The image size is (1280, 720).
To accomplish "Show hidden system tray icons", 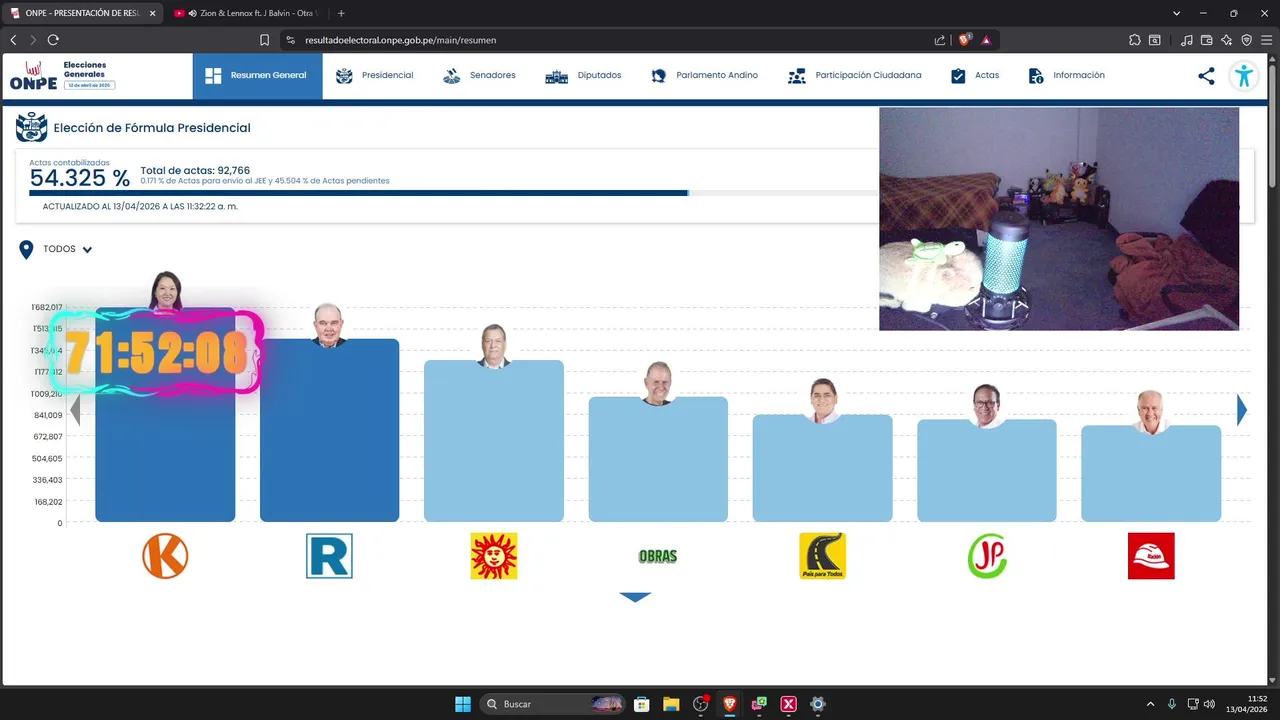I will click(1150, 704).
